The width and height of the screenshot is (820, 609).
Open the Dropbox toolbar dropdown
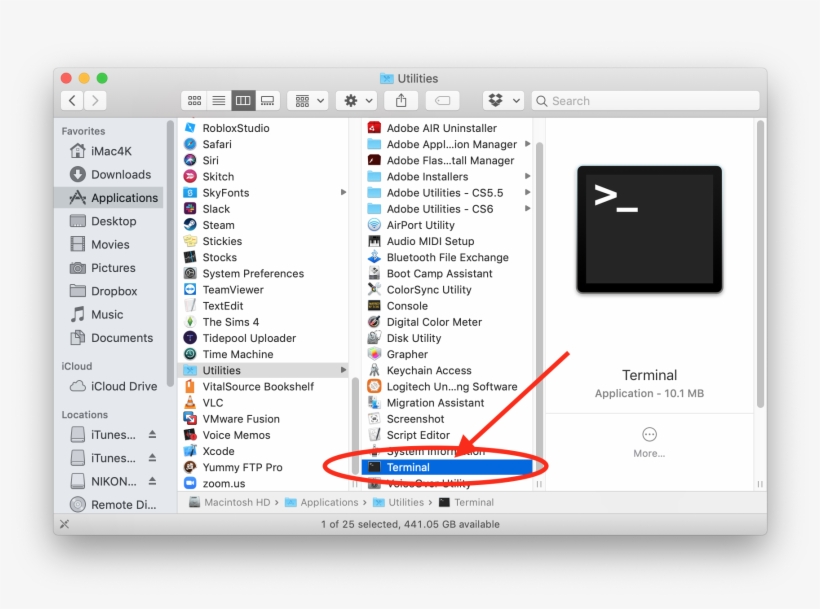(x=503, y=100)
